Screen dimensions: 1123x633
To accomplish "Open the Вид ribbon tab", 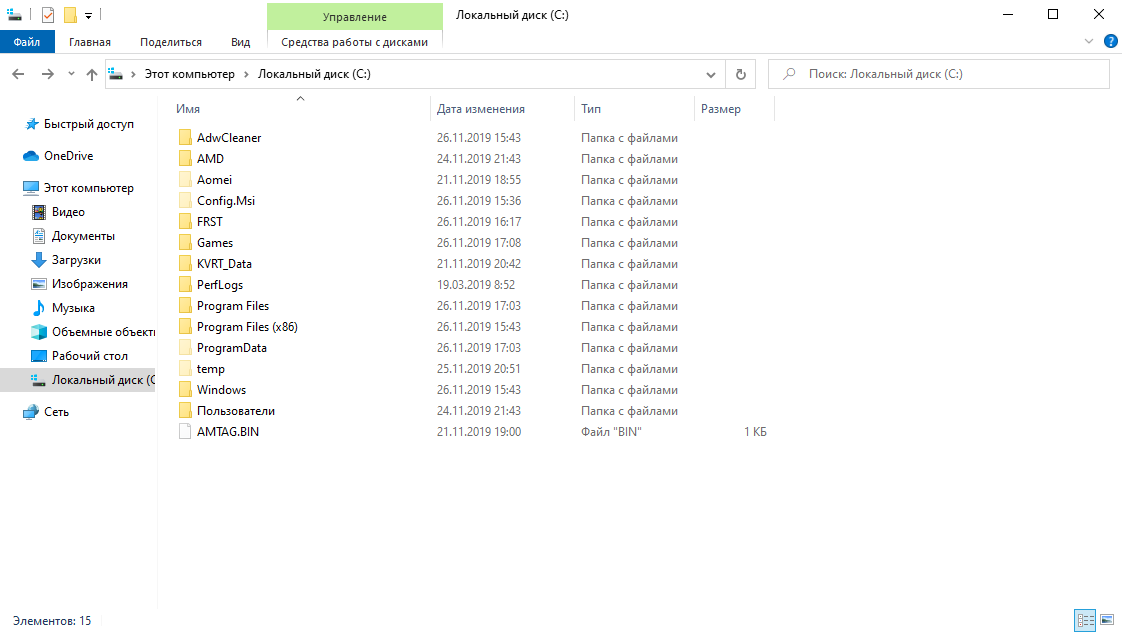I will (x=241, y=42).
